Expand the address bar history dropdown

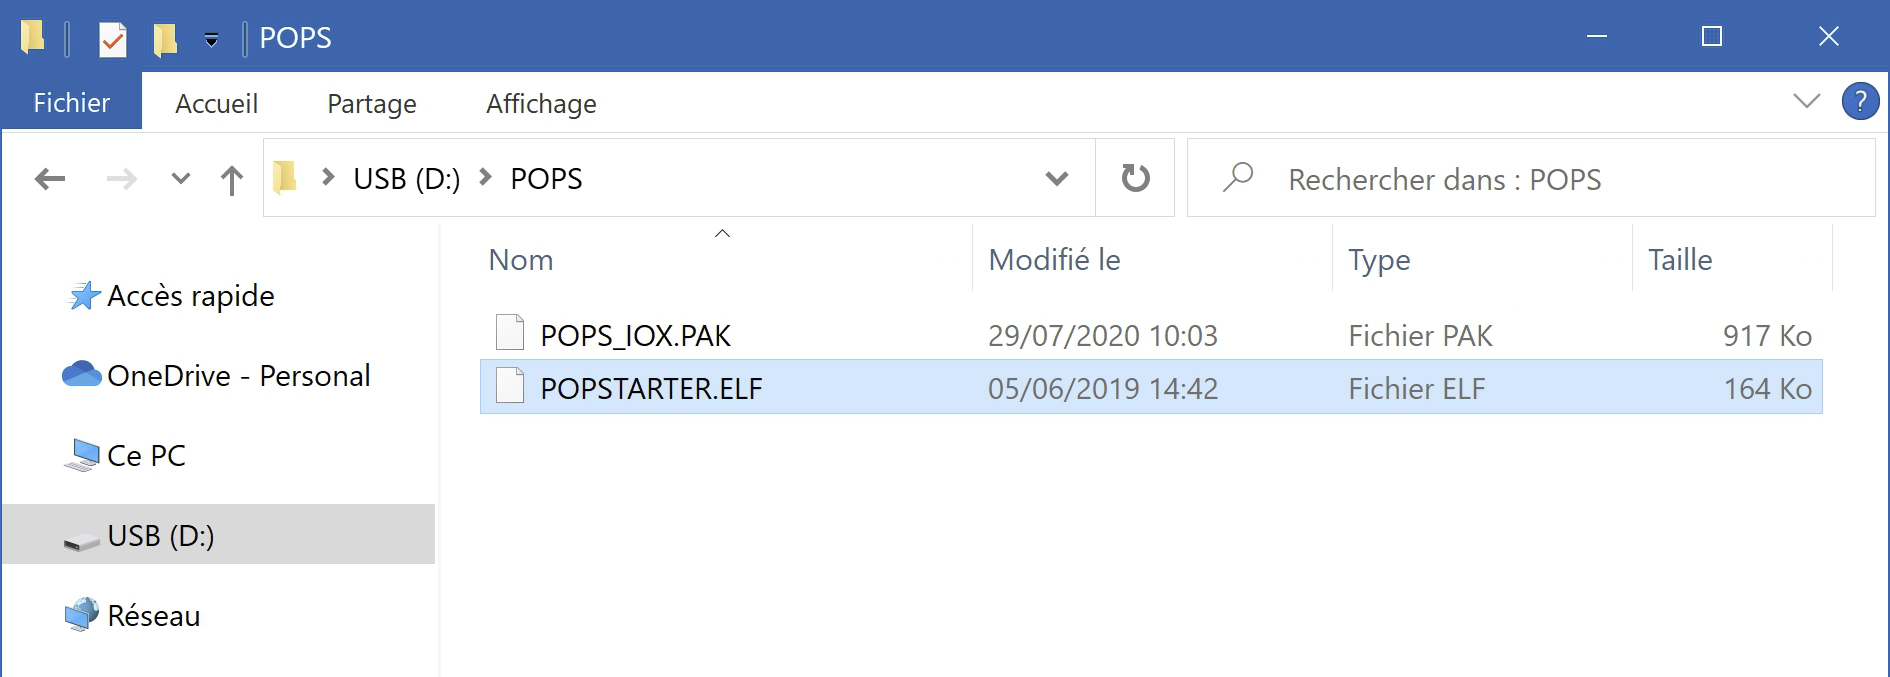click(1057, 179)
